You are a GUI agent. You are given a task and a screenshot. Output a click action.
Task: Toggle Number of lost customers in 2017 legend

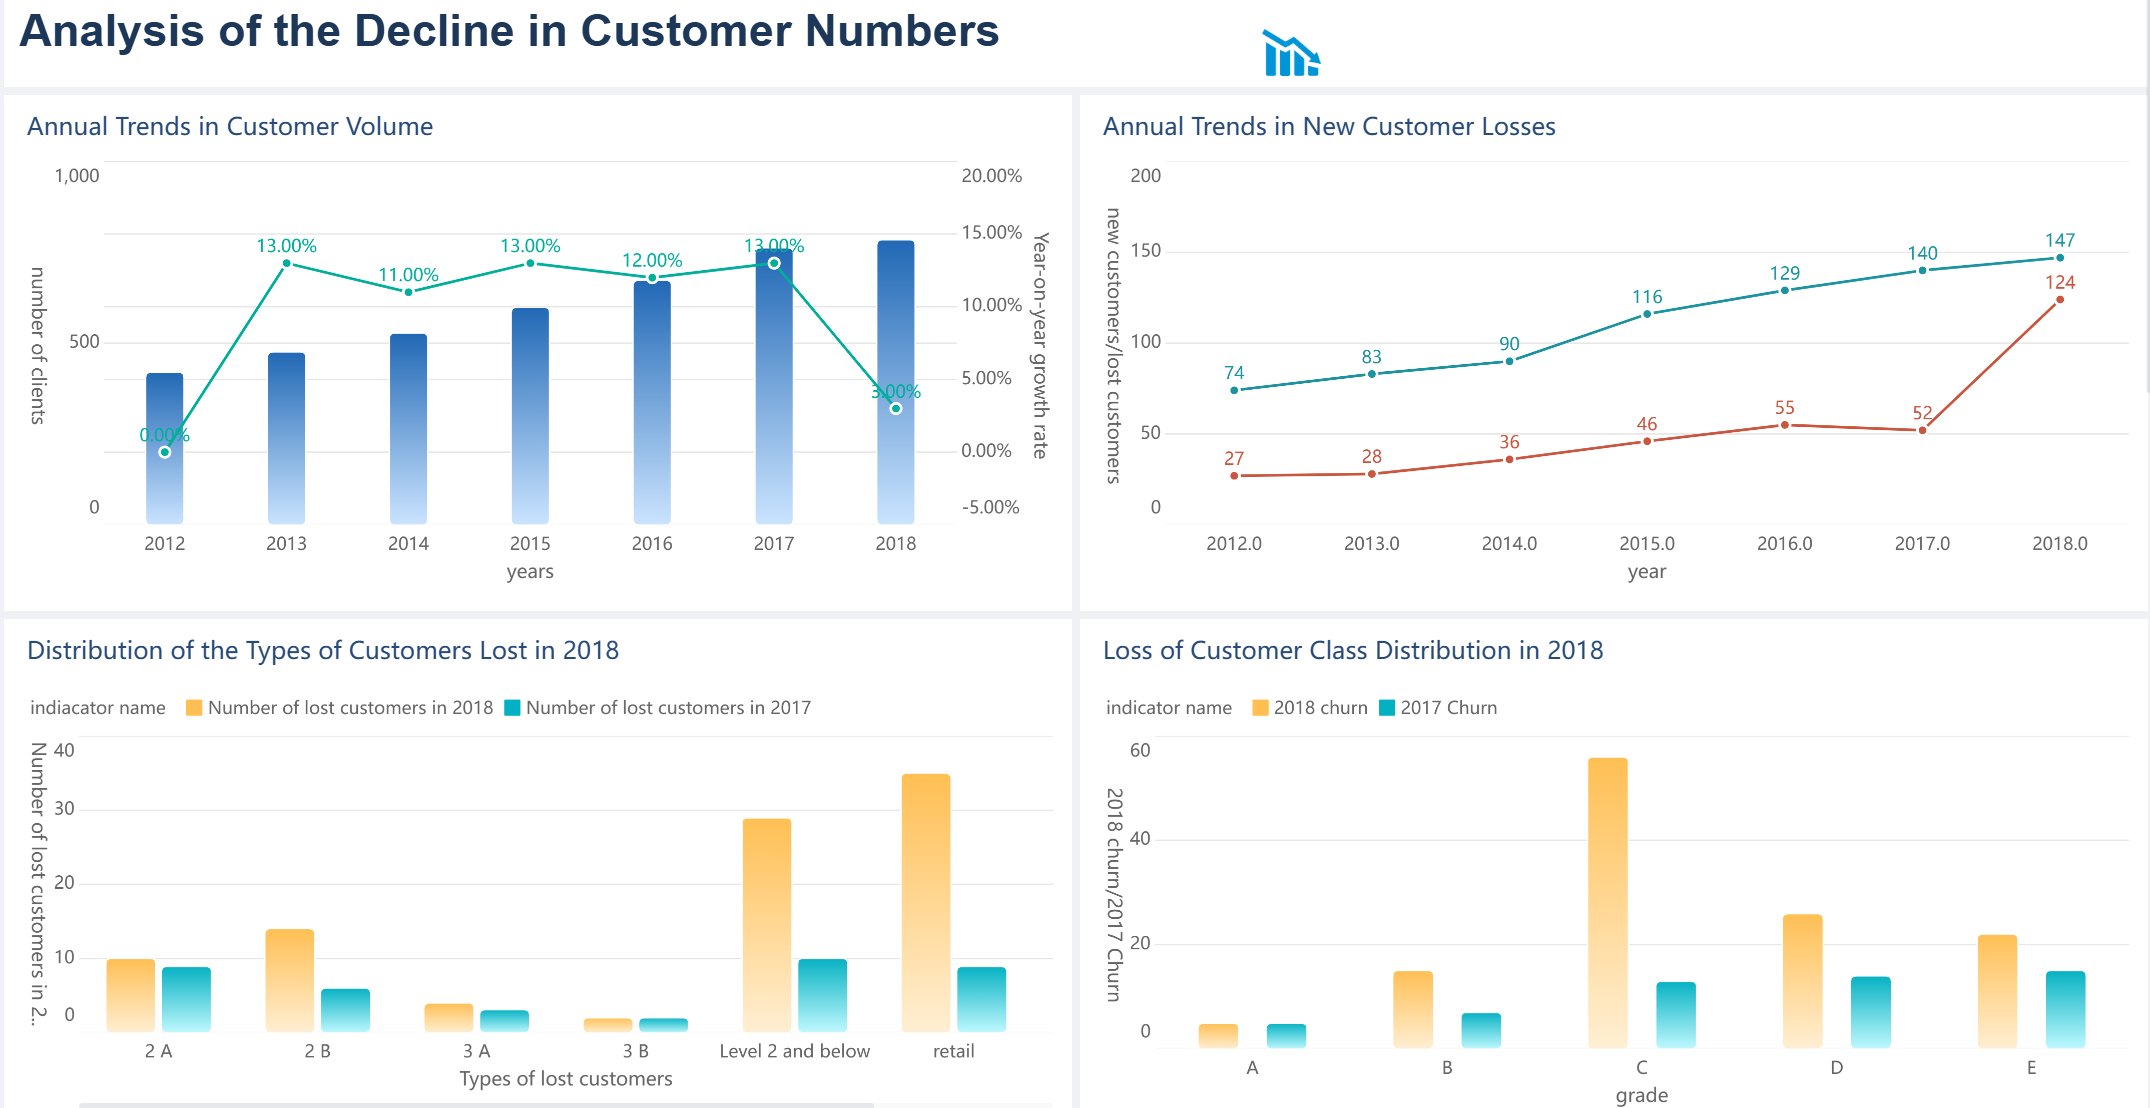point(513,708)
